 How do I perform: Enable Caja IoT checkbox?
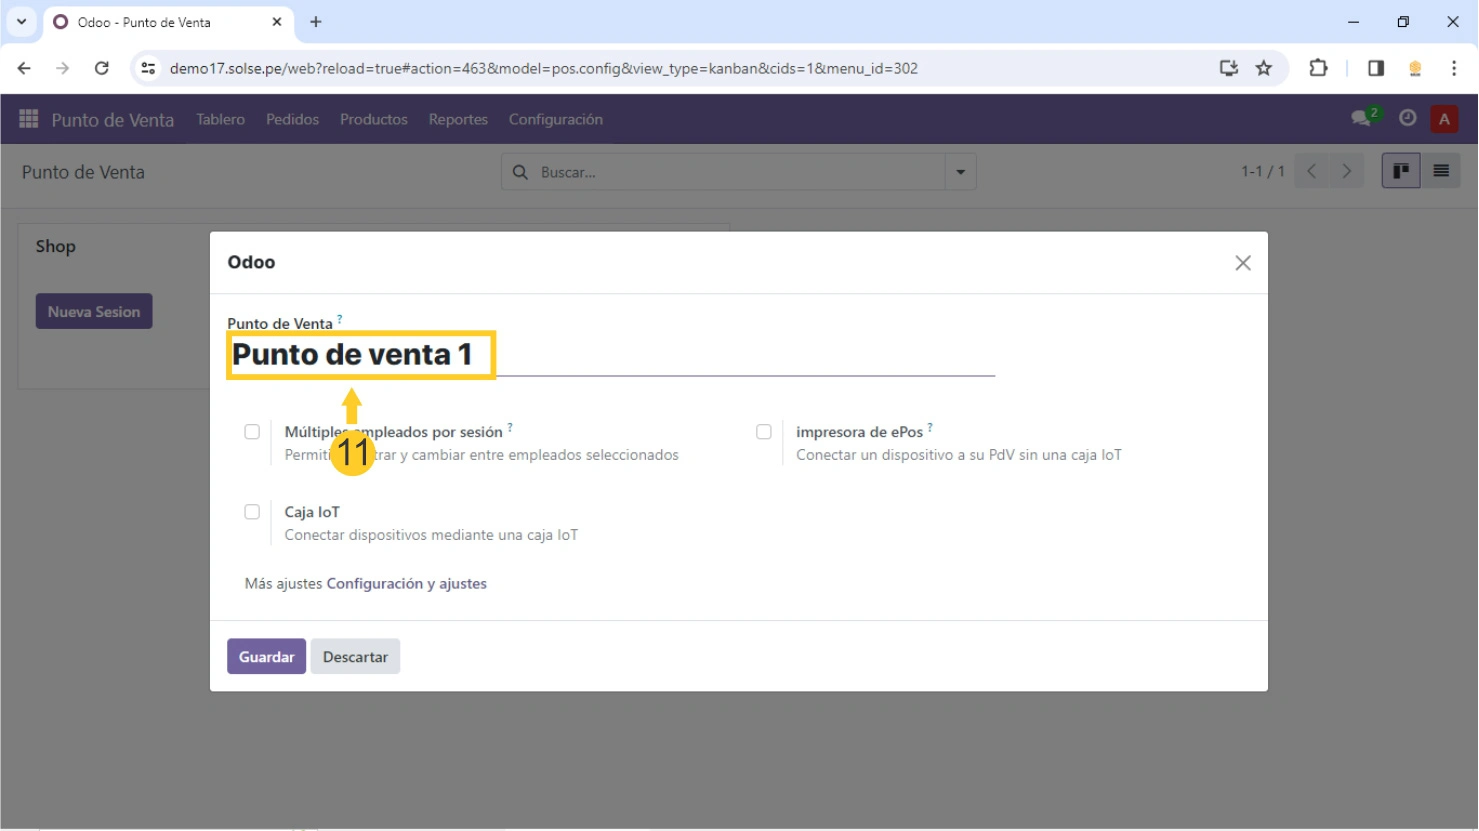coord(252,512)
